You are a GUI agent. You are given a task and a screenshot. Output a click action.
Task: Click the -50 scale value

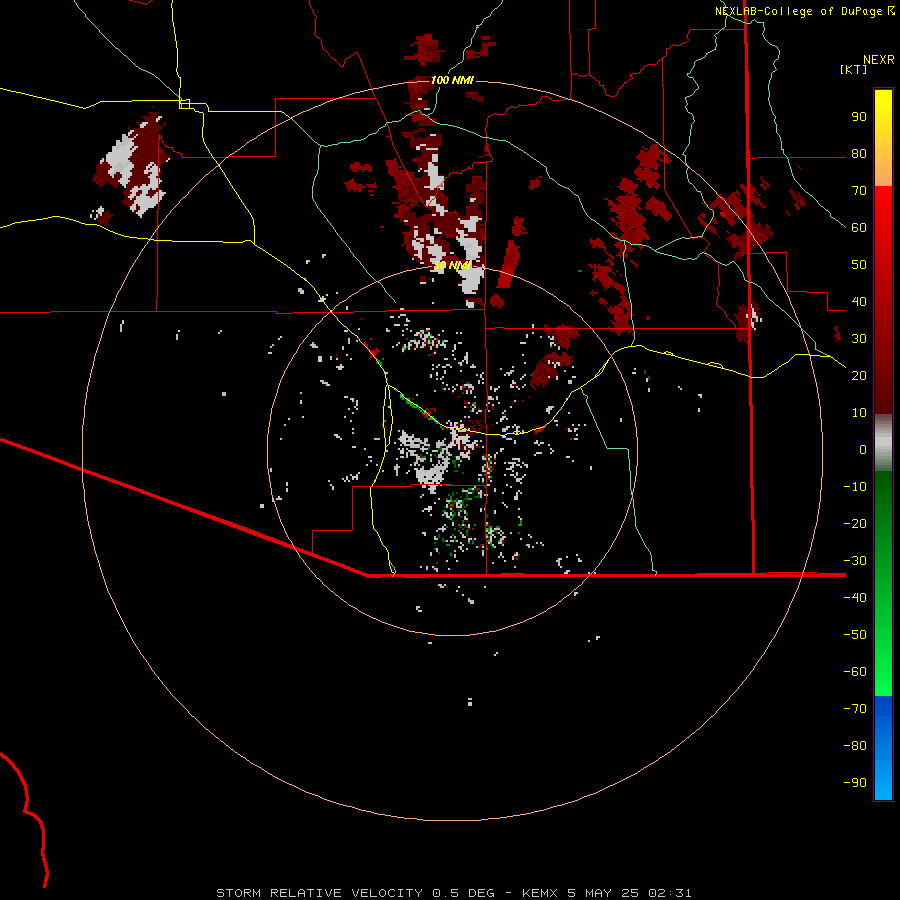[x=855, y=635]
